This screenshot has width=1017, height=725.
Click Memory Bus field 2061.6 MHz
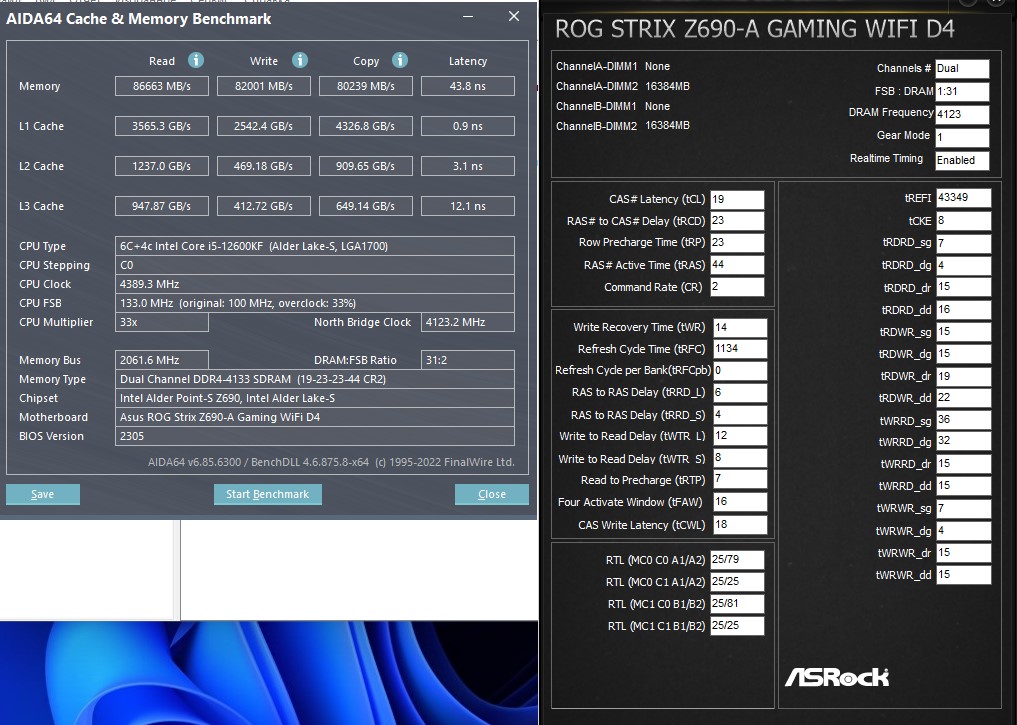[162, 360]
